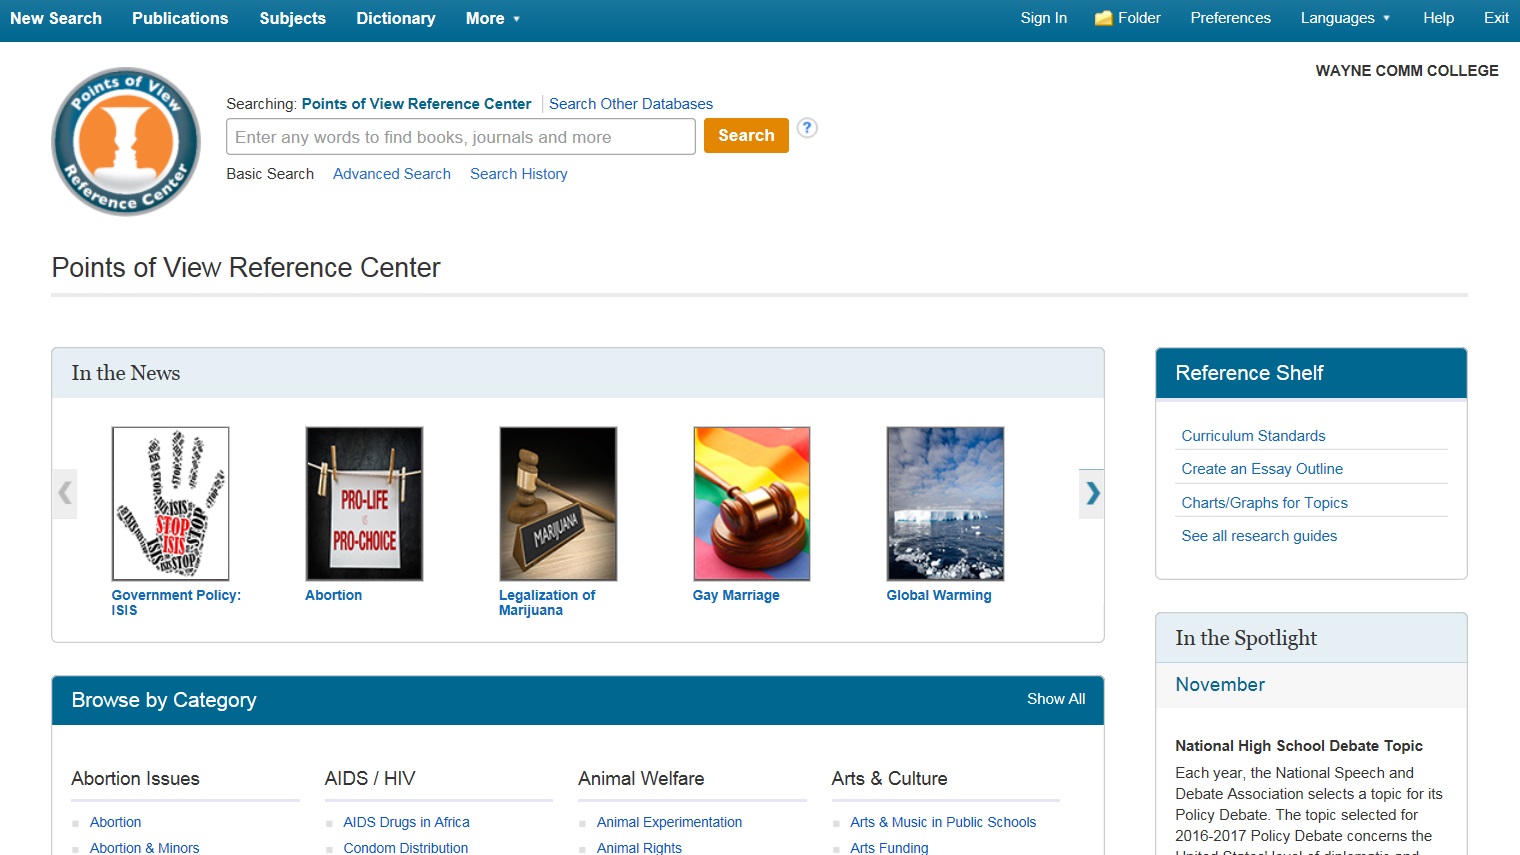Click Abortion caption link under In the News

click(x=334, y=595)
